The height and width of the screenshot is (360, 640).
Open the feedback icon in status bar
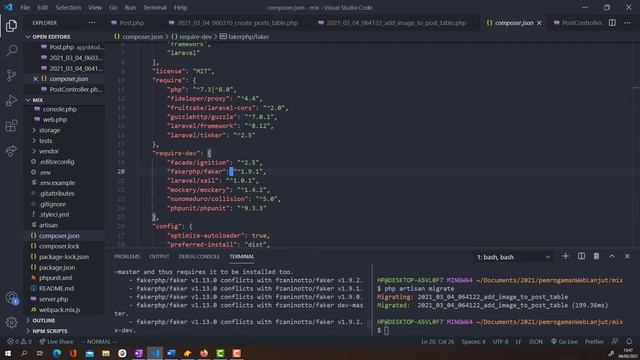click(615, 342)
